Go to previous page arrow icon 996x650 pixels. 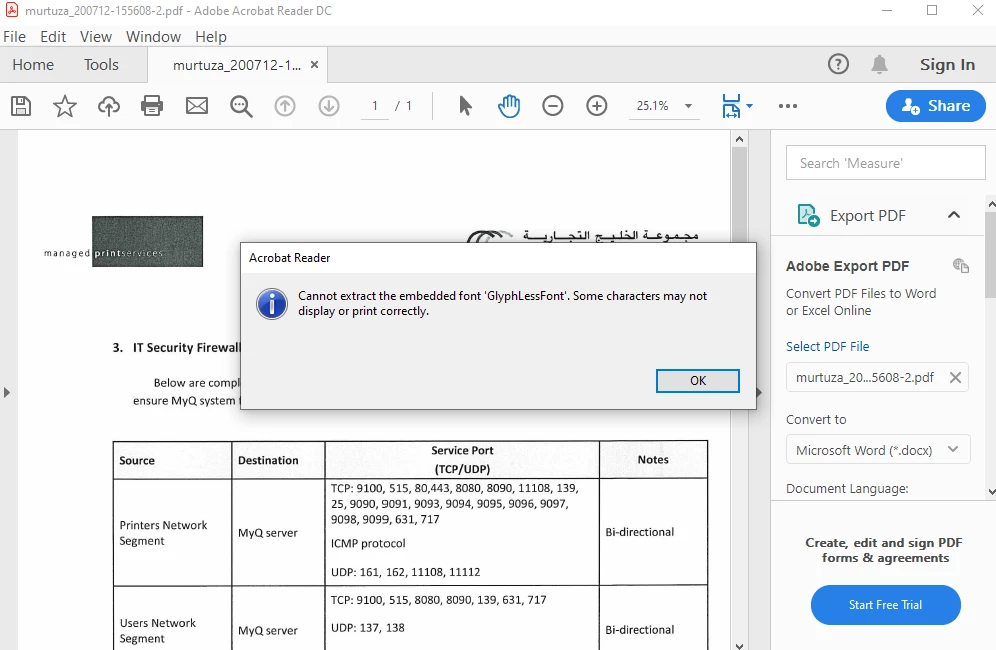[x=285, y=105]
